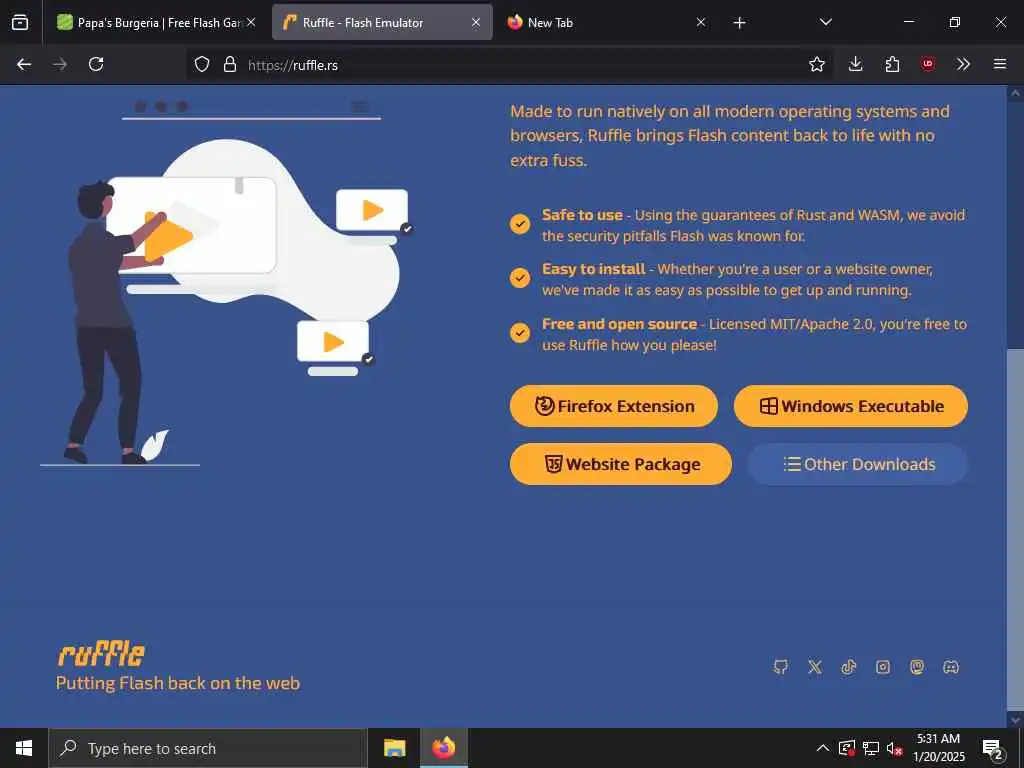Get the Website Package
This screenshot has width=1024, height=768.
[x=620, y=464]
